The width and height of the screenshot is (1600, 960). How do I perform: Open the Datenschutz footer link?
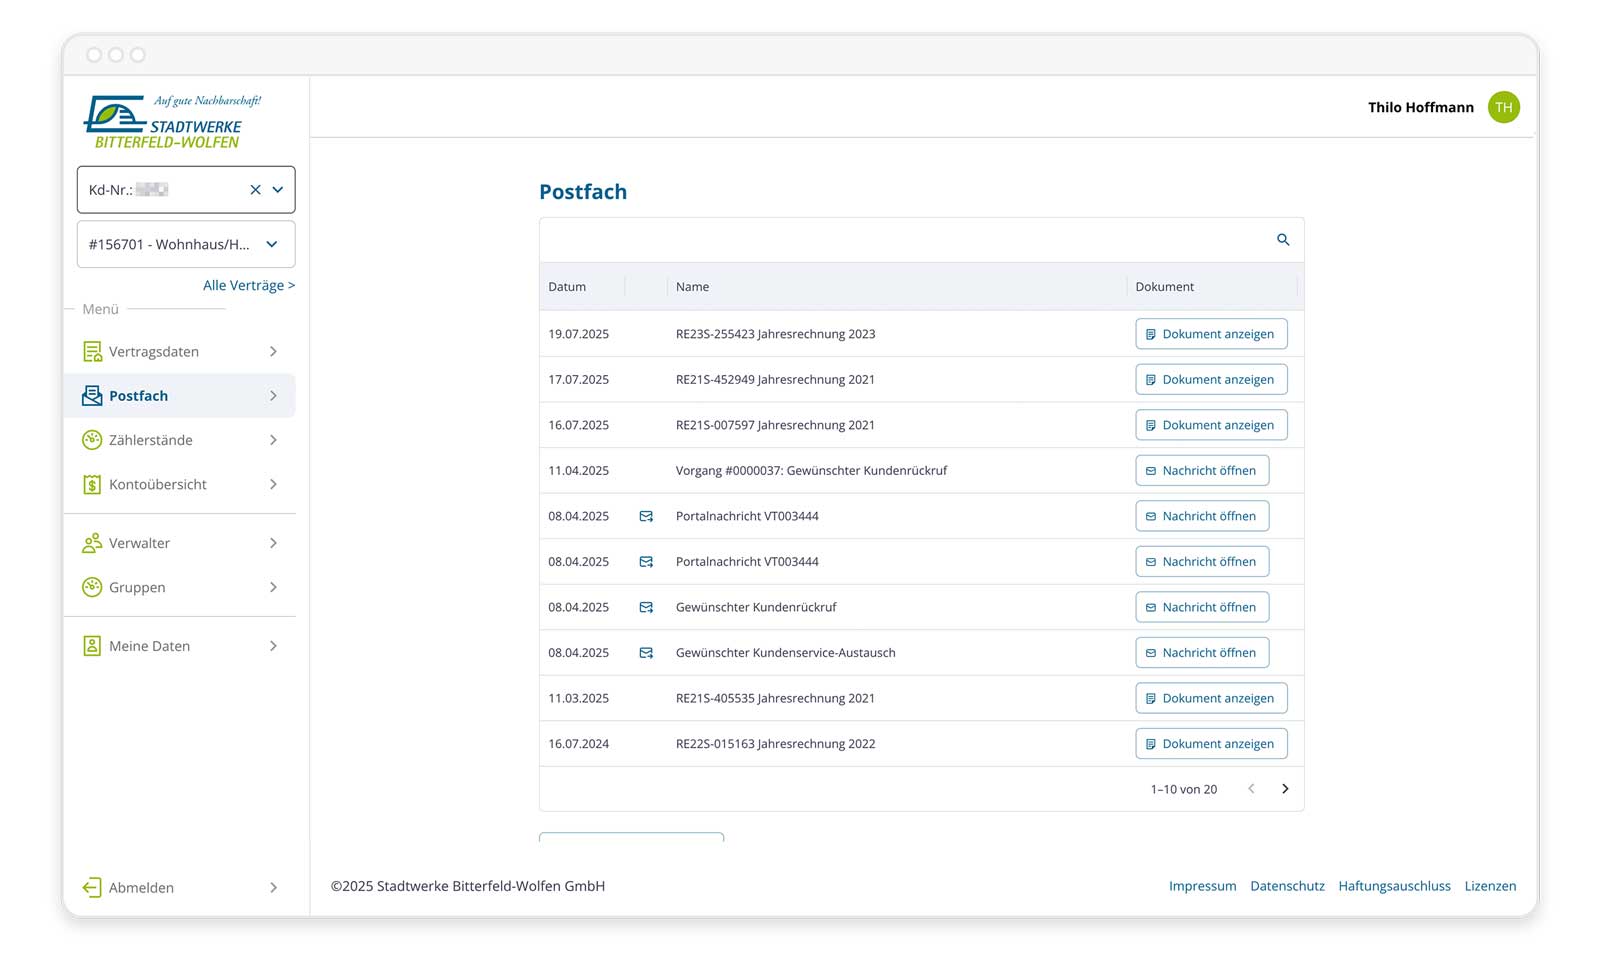point(1287,886)
